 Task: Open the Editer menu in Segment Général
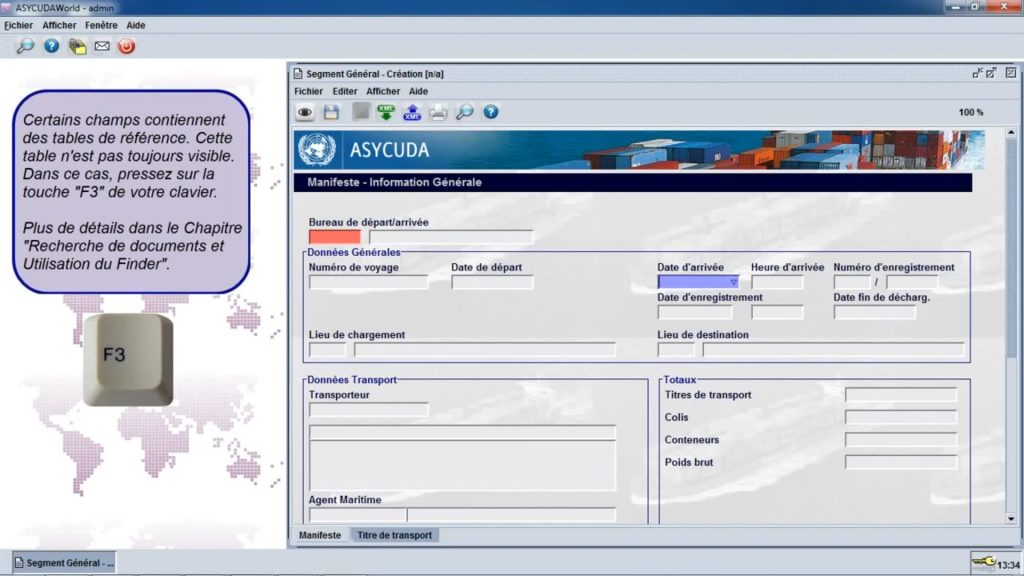[344, 91]
